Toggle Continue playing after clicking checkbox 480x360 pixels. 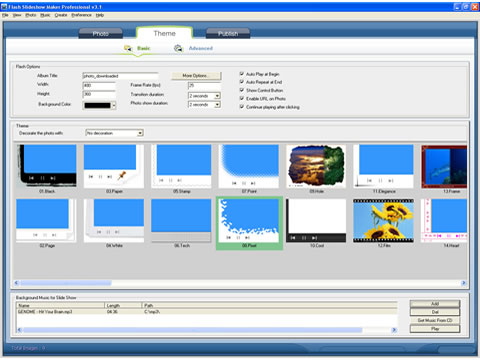242,107
